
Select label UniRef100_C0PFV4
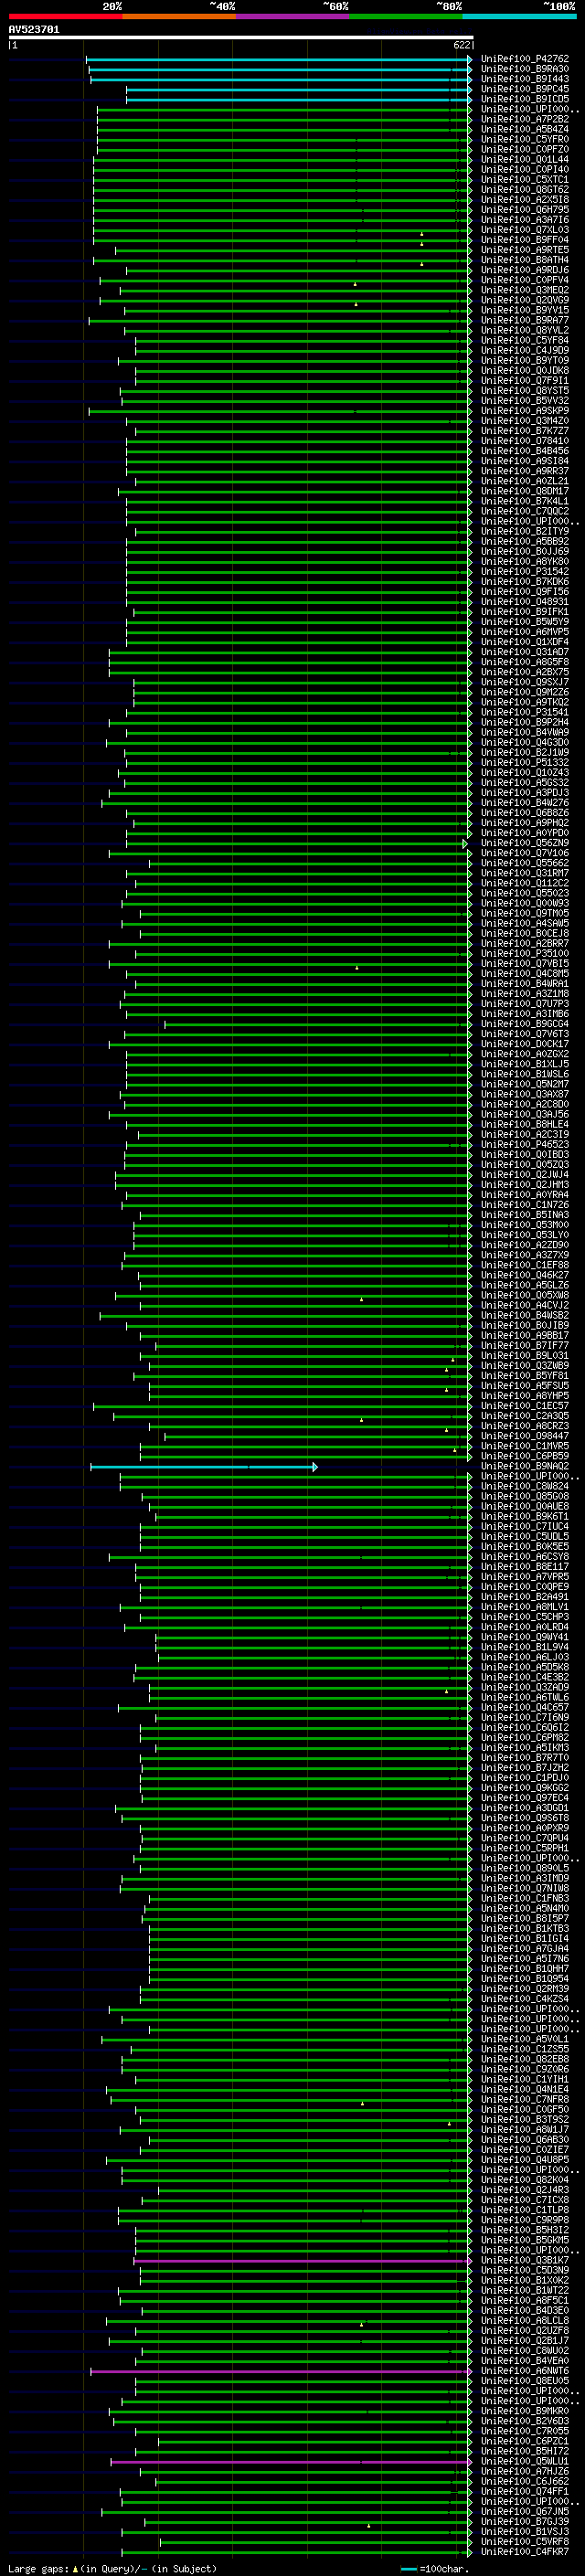tap(524, 280)
